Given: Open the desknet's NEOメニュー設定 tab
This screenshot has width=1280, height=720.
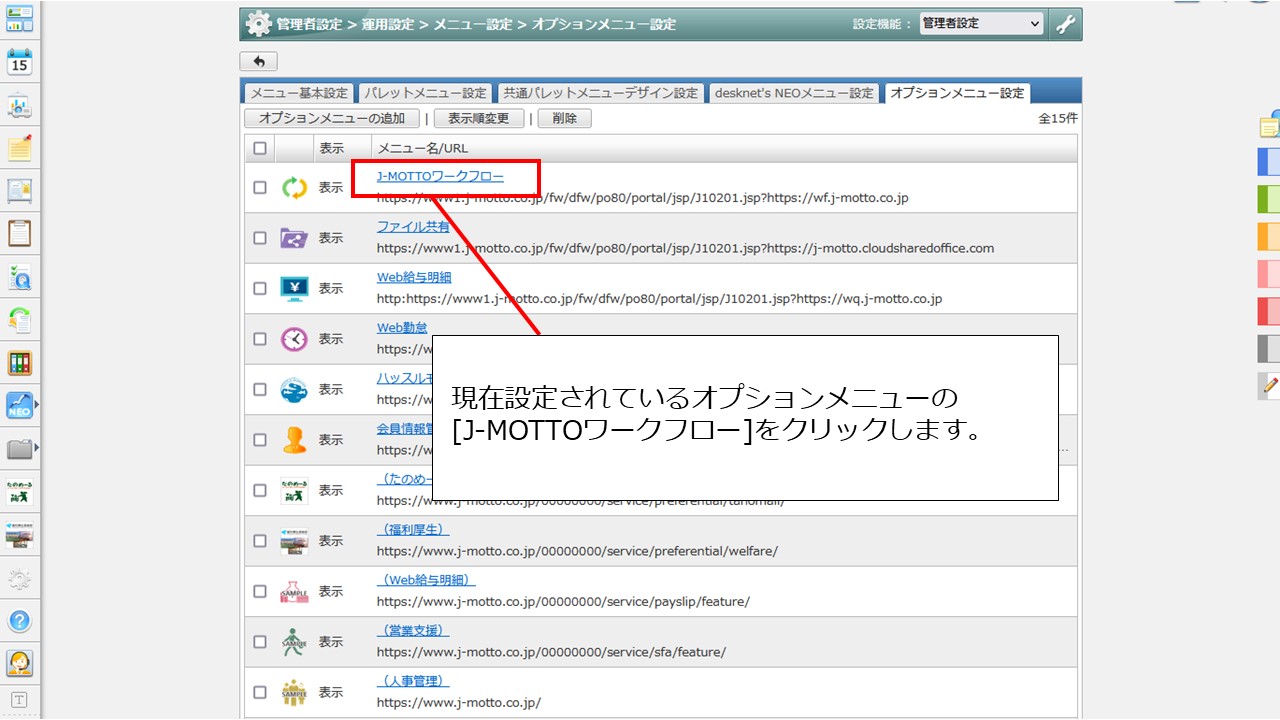Looking at the screenshot, I should click(794, 93).
